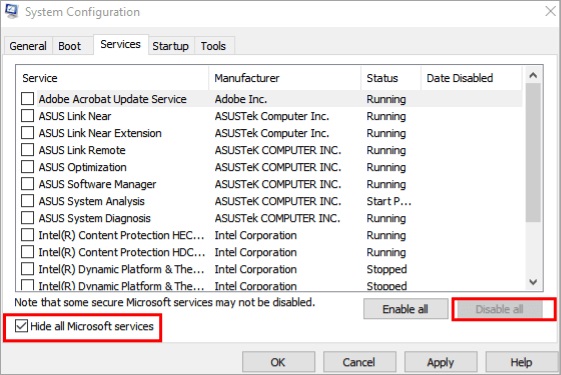
Task: Switch to the Startup tab
Action: click(171, 46)
